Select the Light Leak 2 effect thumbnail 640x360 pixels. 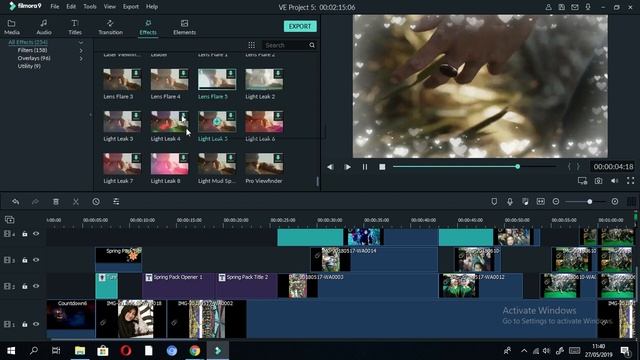point(264,79)
